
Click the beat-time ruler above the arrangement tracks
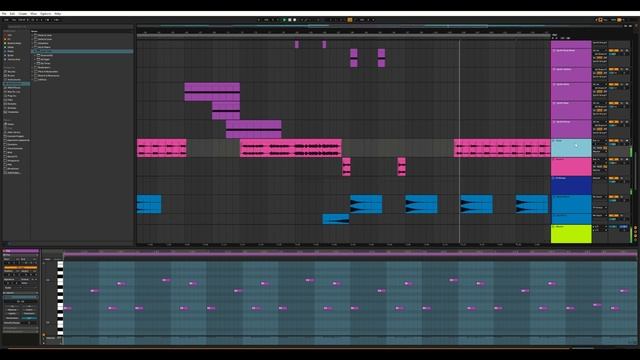343,32
